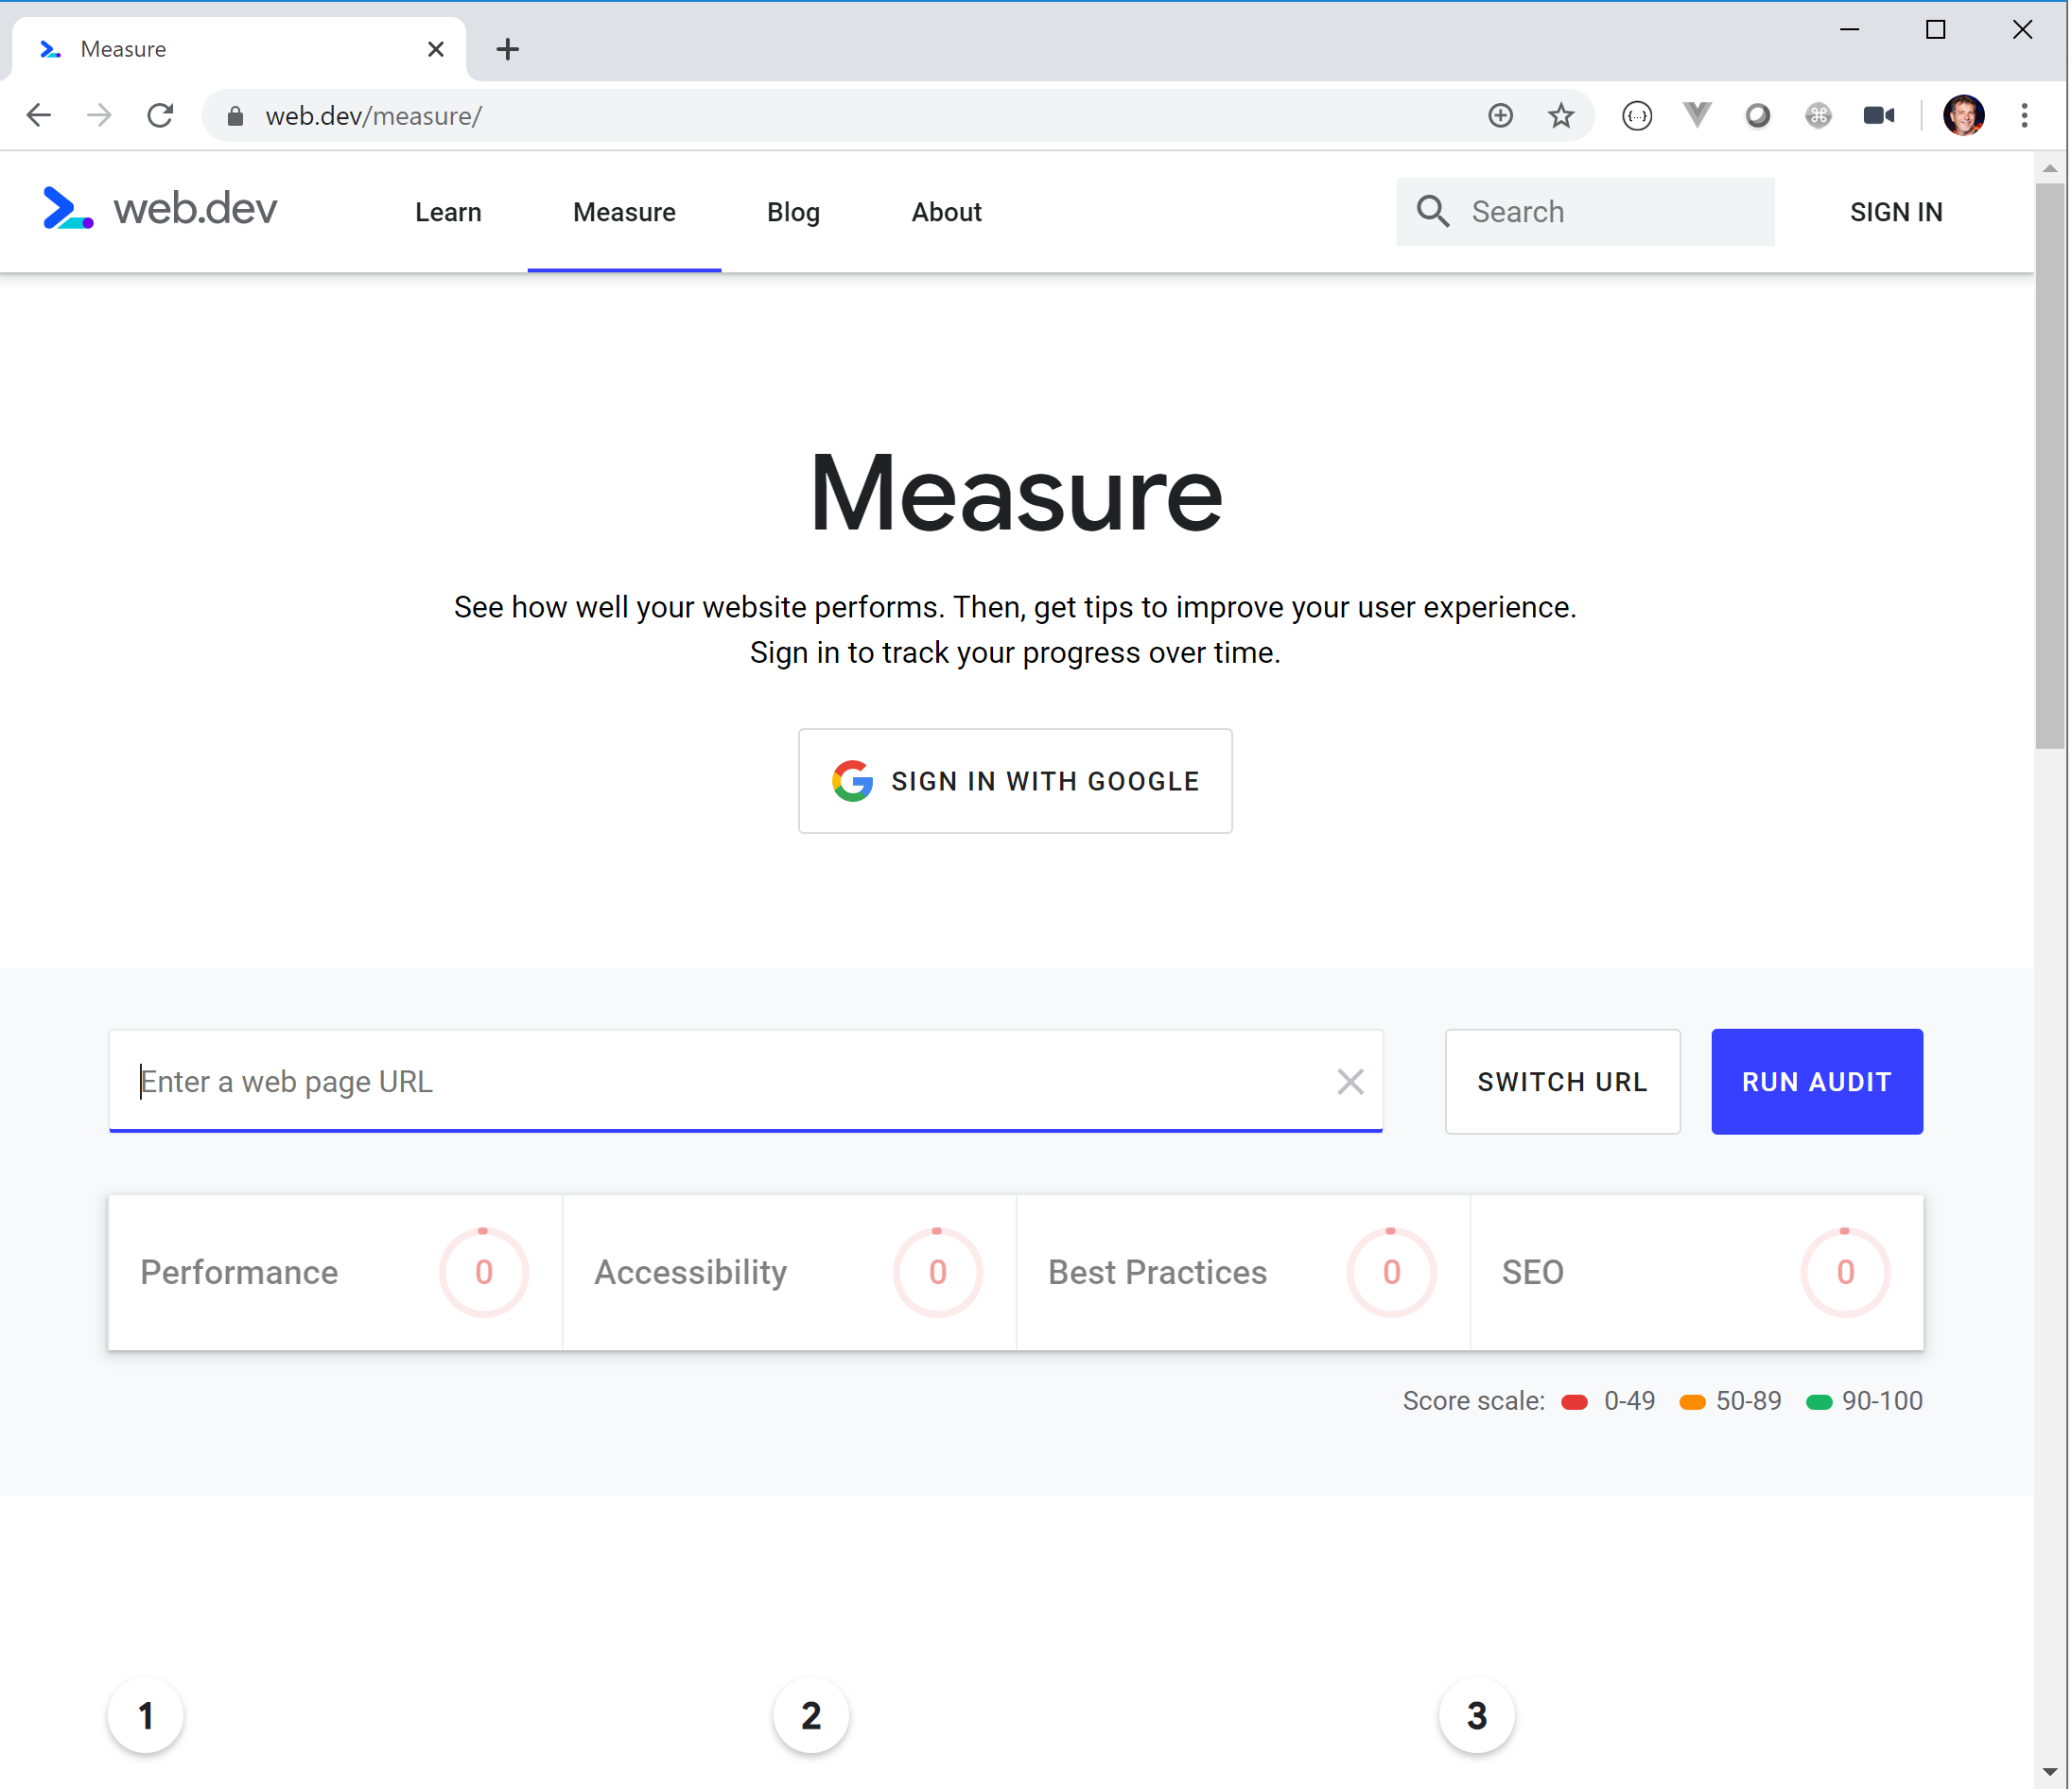
Task: Click Sign in with Google
Action: 1015,781
